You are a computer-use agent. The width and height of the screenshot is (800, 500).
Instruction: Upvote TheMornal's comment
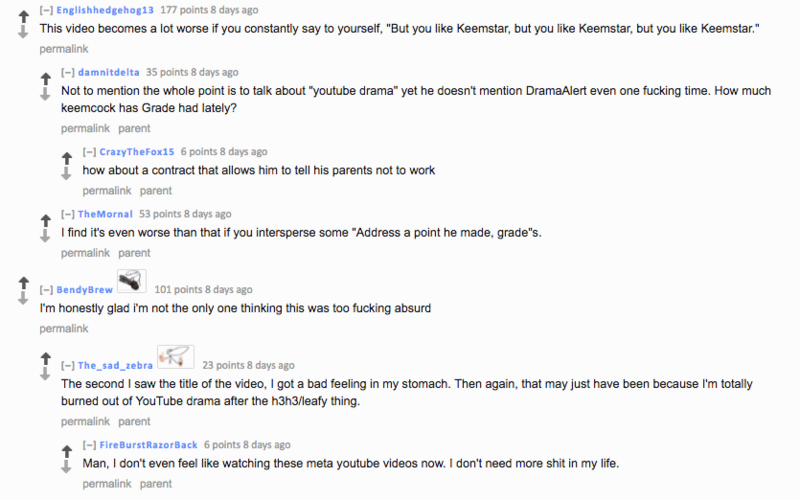(x=45, y=219)
